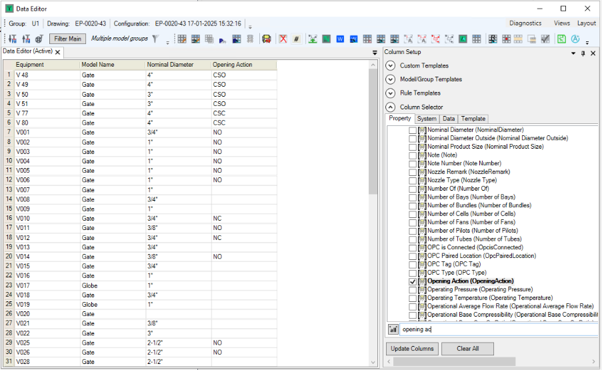Click the sort ascending toolbar icon
The image size is (602, 370).
pyautogui.click(x=26, y=39)
